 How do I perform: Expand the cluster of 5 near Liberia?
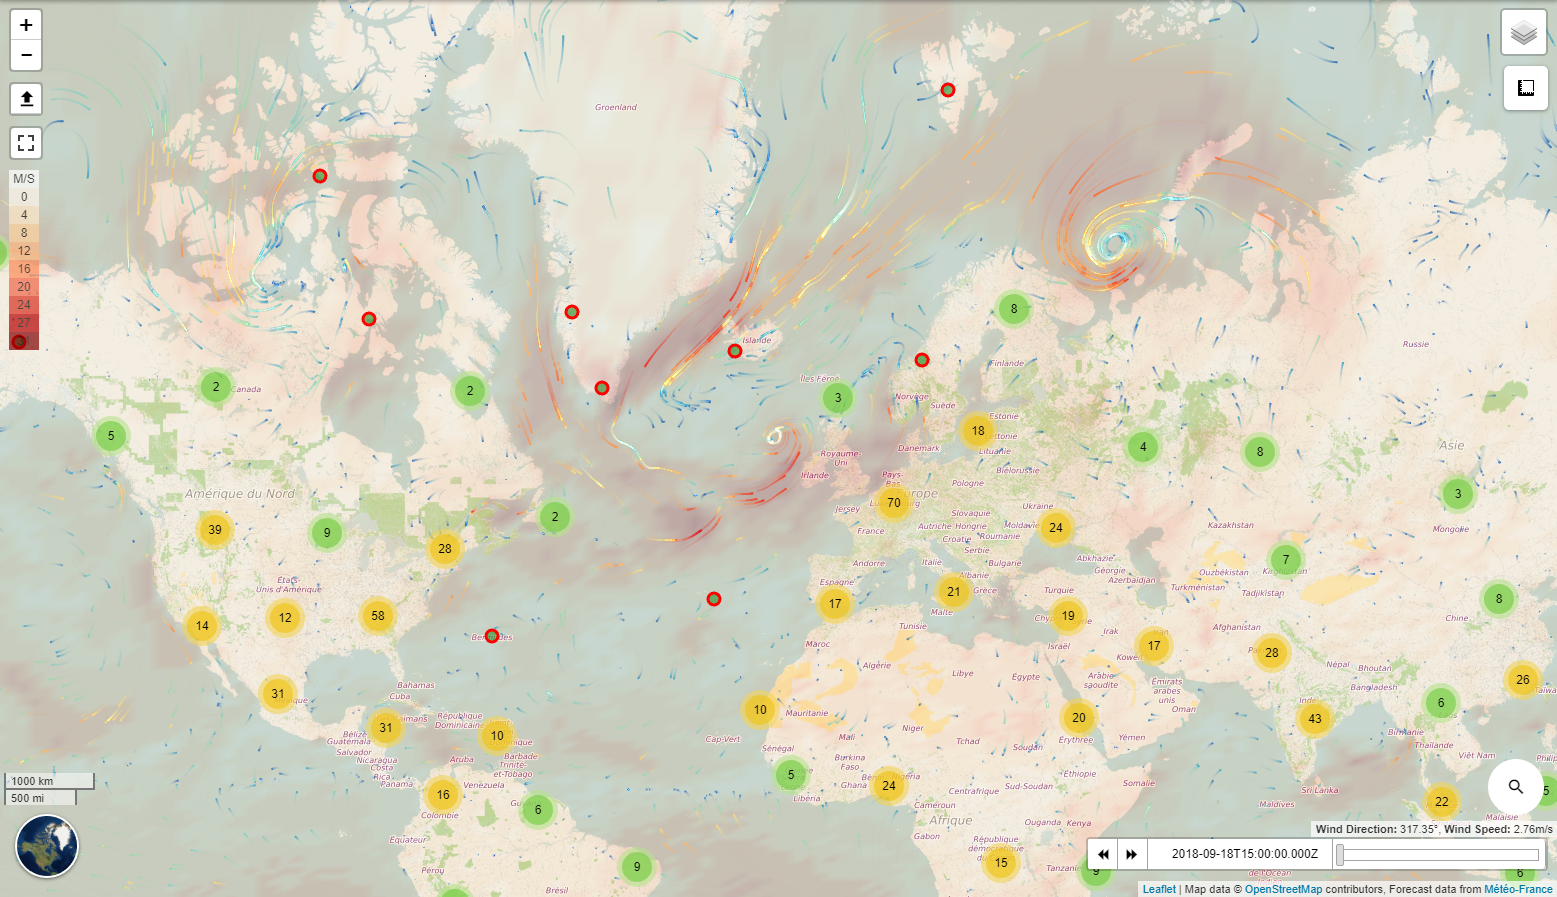click(x=791, y=775)
